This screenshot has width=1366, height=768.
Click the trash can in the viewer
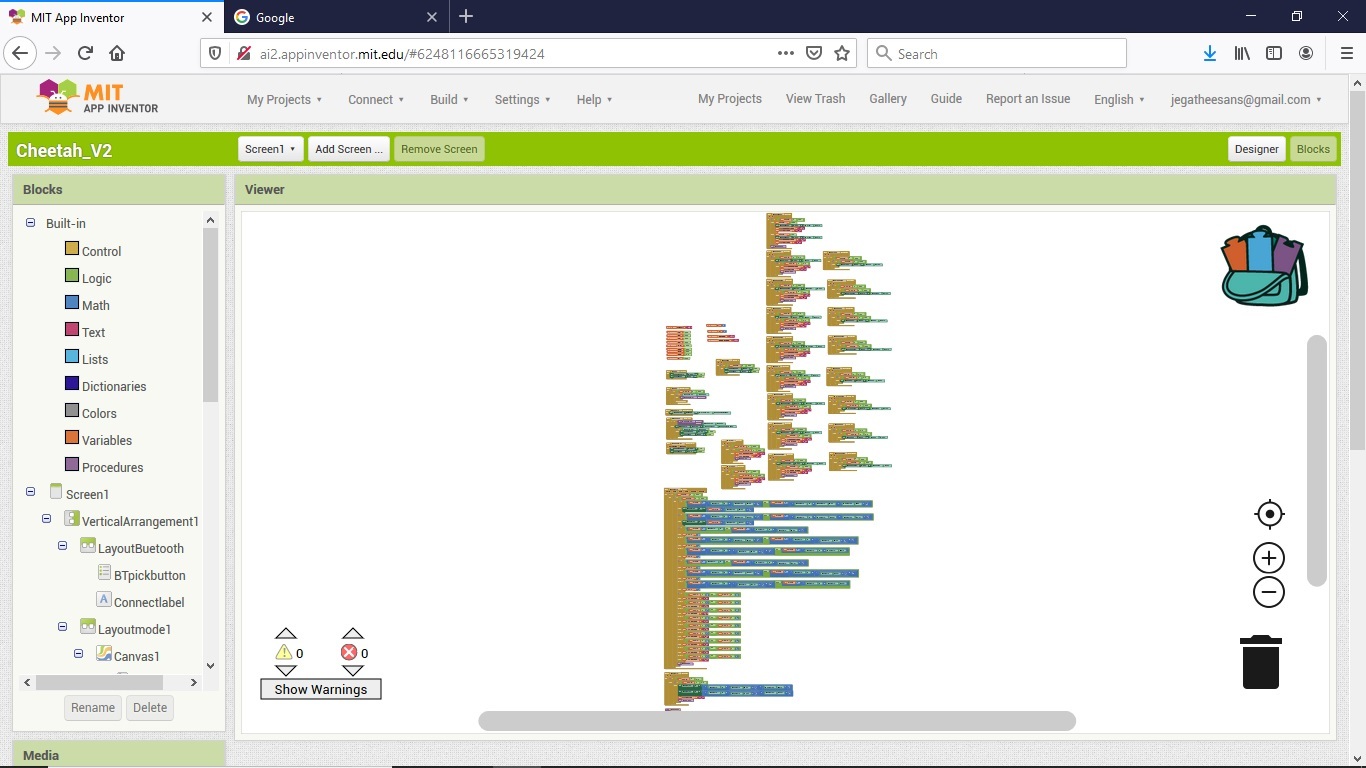[1261, 662]
